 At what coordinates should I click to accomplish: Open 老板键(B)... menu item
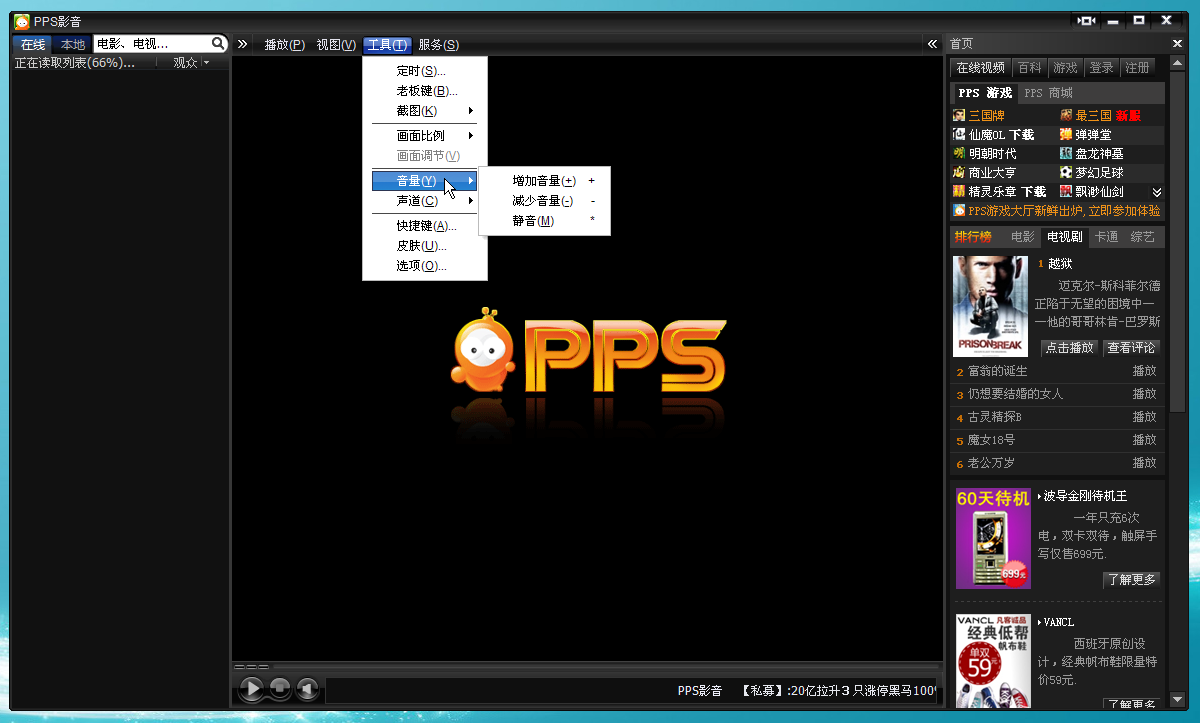coord(425,90)
